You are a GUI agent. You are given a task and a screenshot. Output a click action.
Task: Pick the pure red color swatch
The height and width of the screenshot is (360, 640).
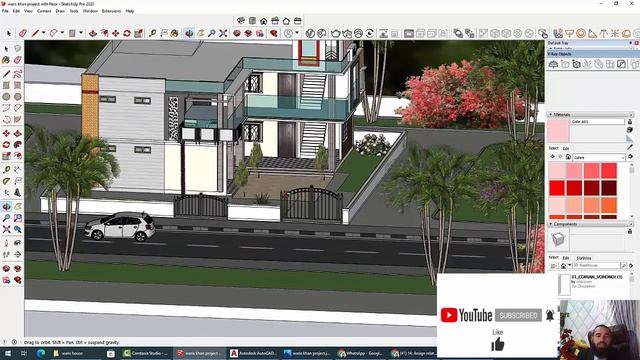click(557, 188)
